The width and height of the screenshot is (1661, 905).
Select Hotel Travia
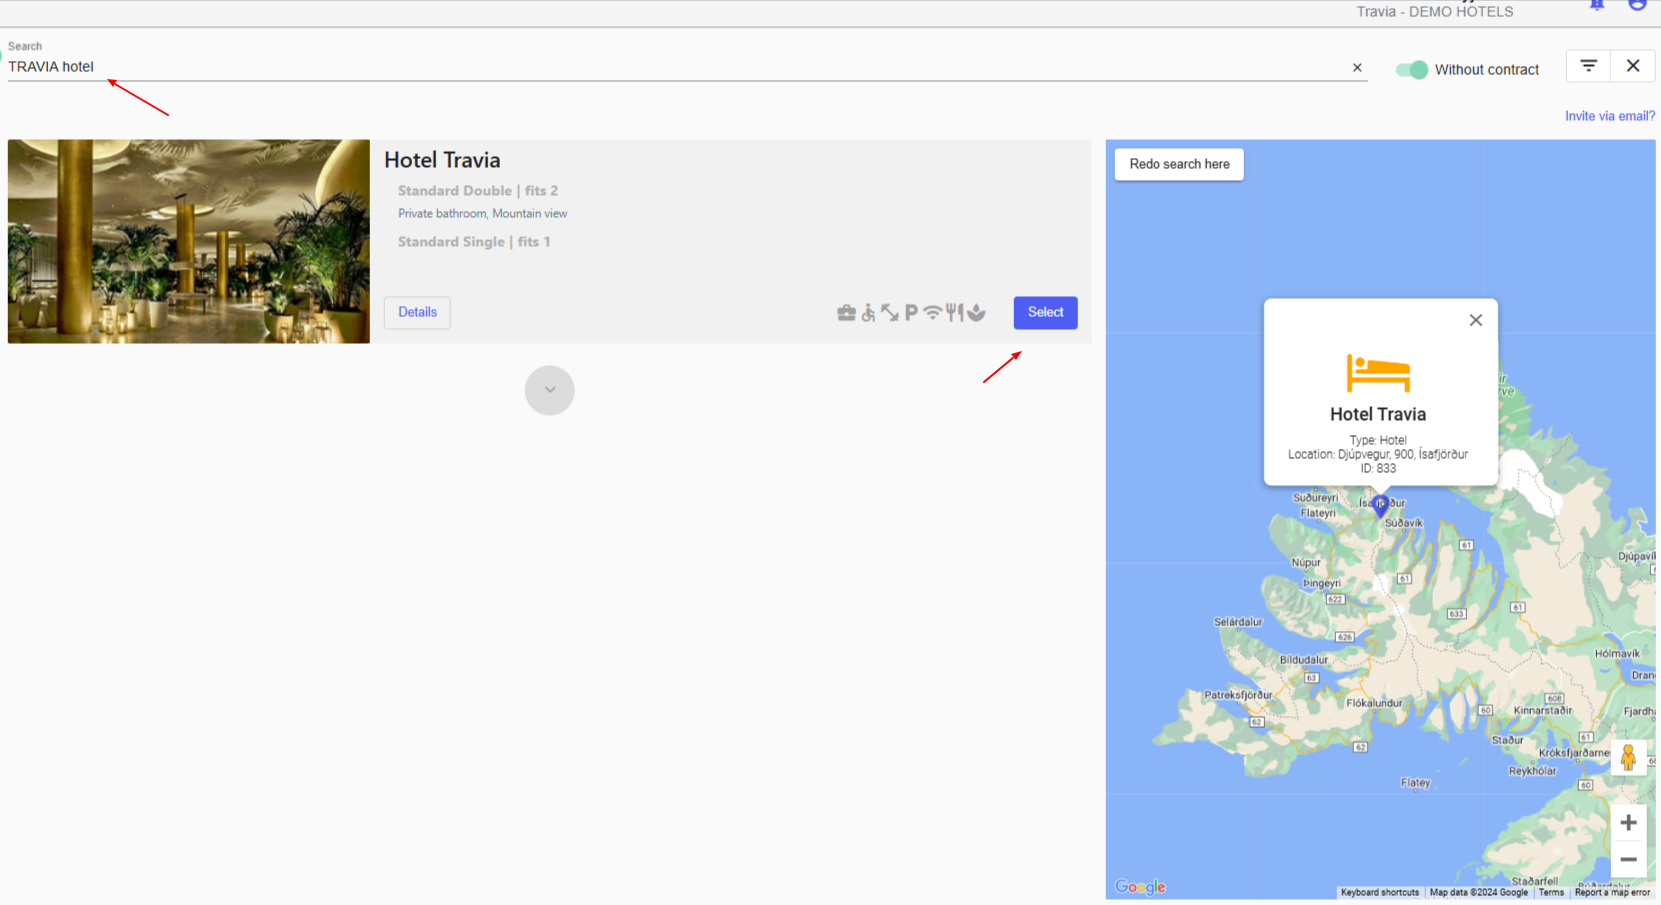click(x=1045, y=313)
